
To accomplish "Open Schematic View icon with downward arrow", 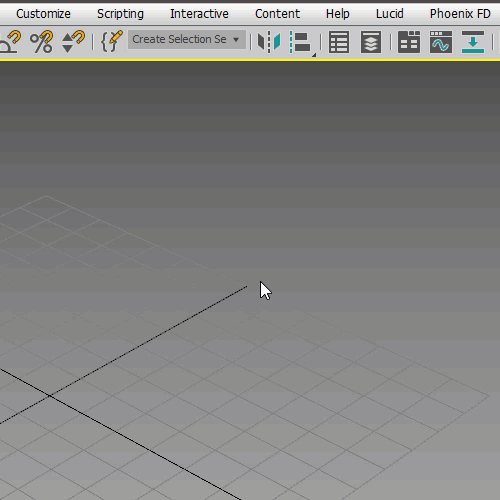I will point(473,42).
